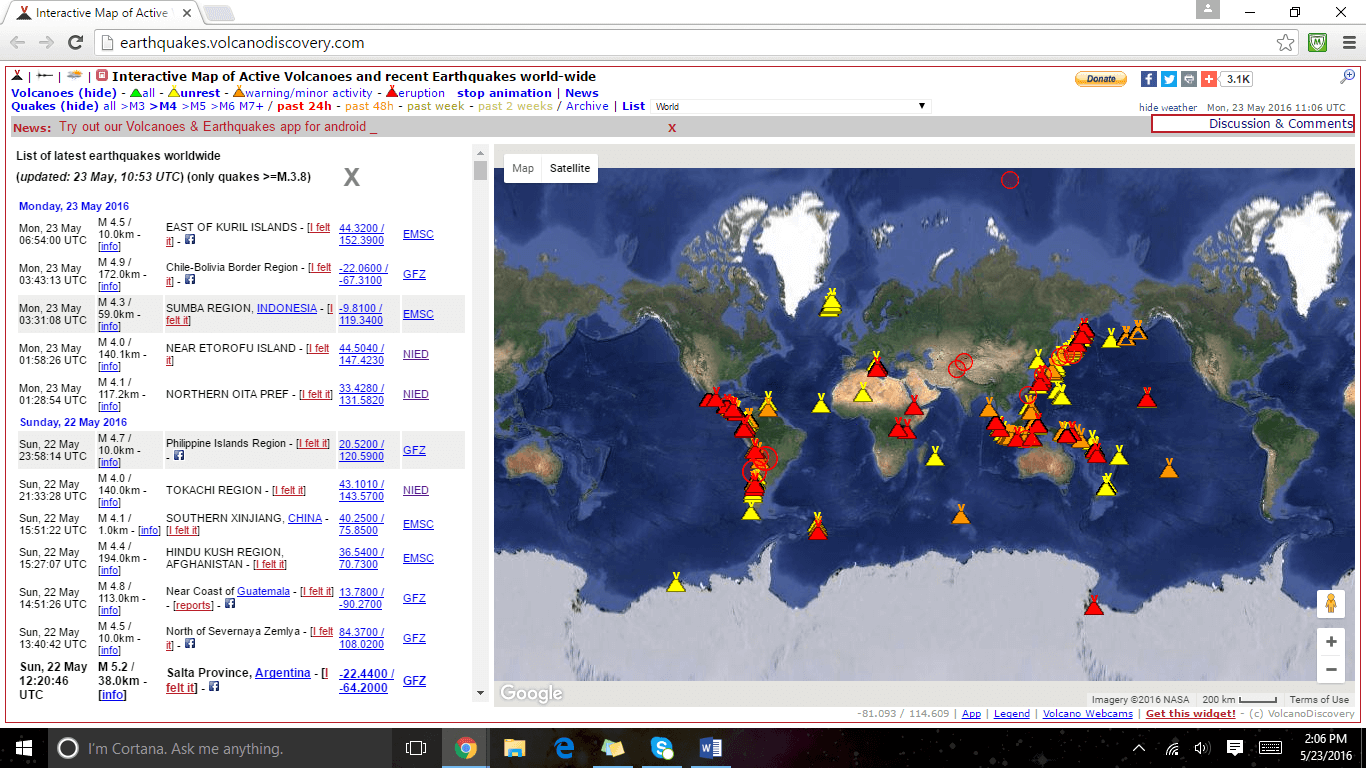Click Facebook icon in Near Coast of Guatemala row

(229, 604)
